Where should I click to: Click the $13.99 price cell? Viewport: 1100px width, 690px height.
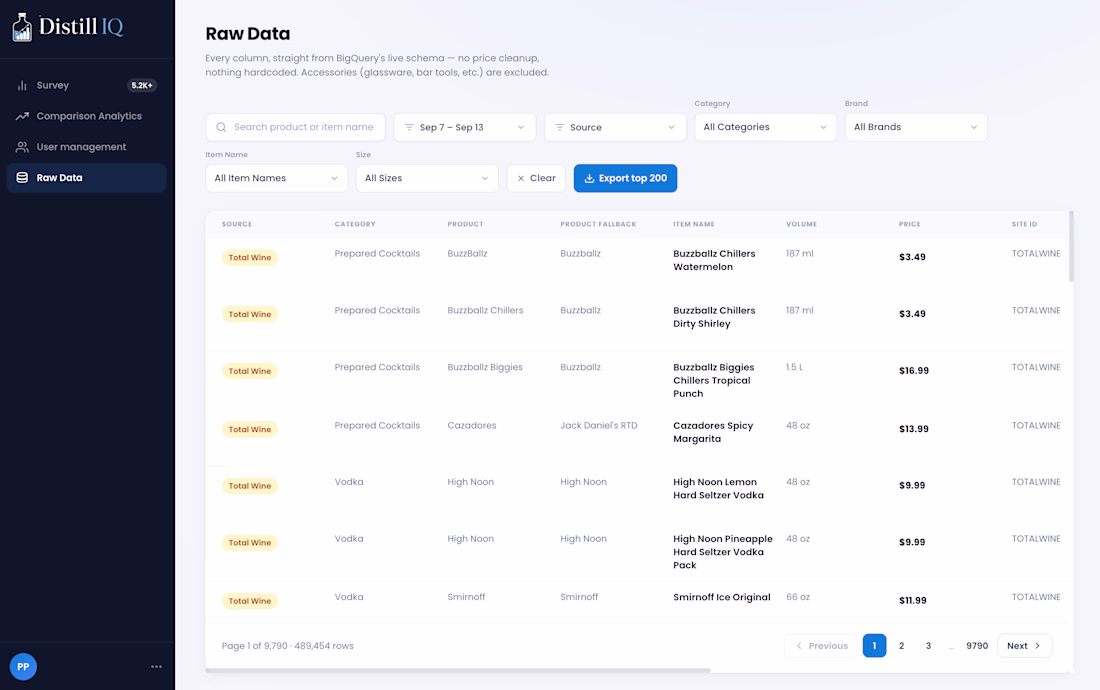click(x=913, y=429)
